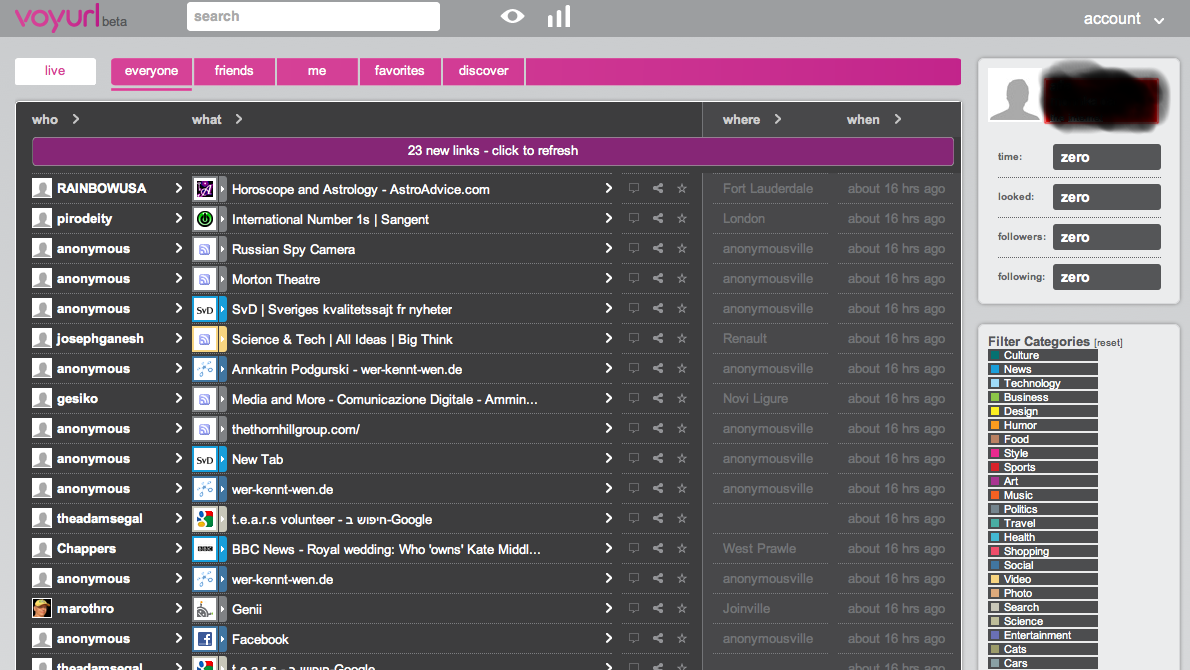Click the Music category color swatch
The width and height of the screenshot is (1190, 670).
995,495
